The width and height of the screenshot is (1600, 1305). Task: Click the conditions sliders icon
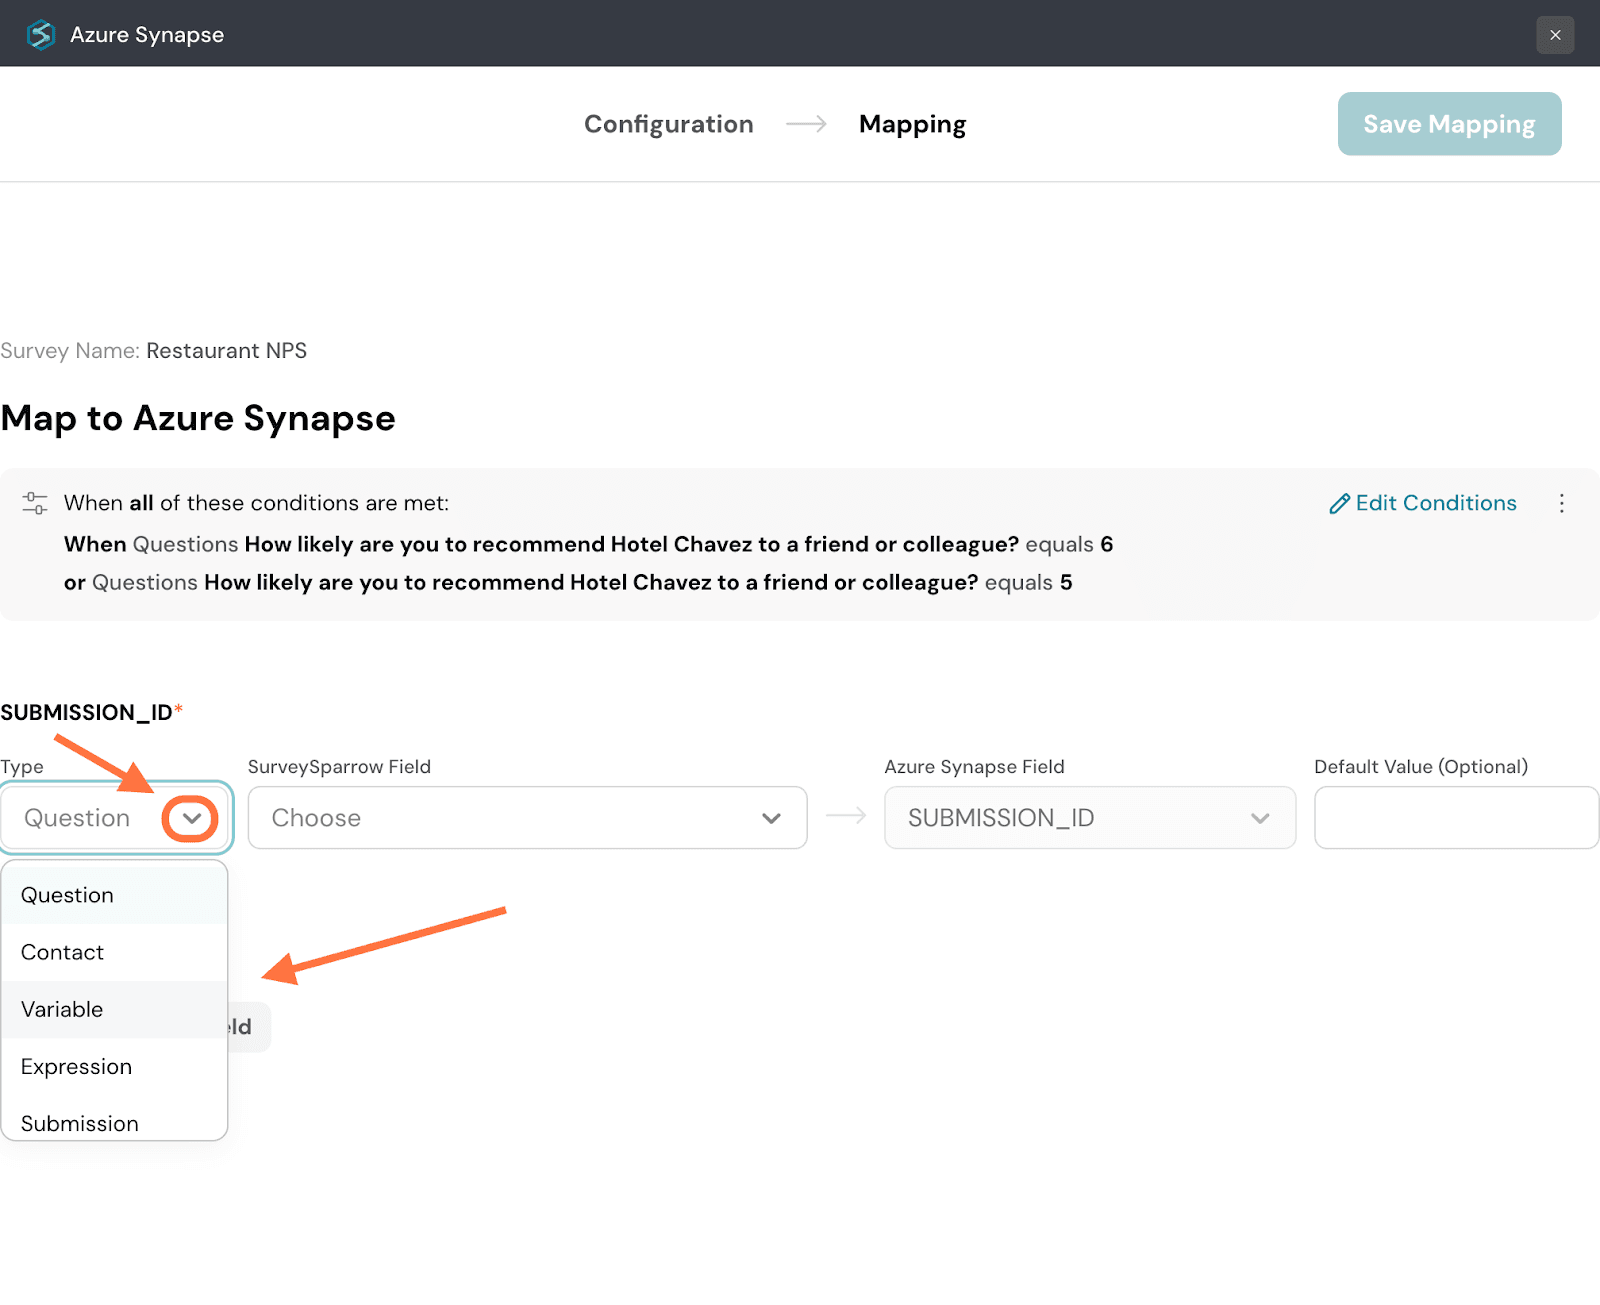[35, 503]
